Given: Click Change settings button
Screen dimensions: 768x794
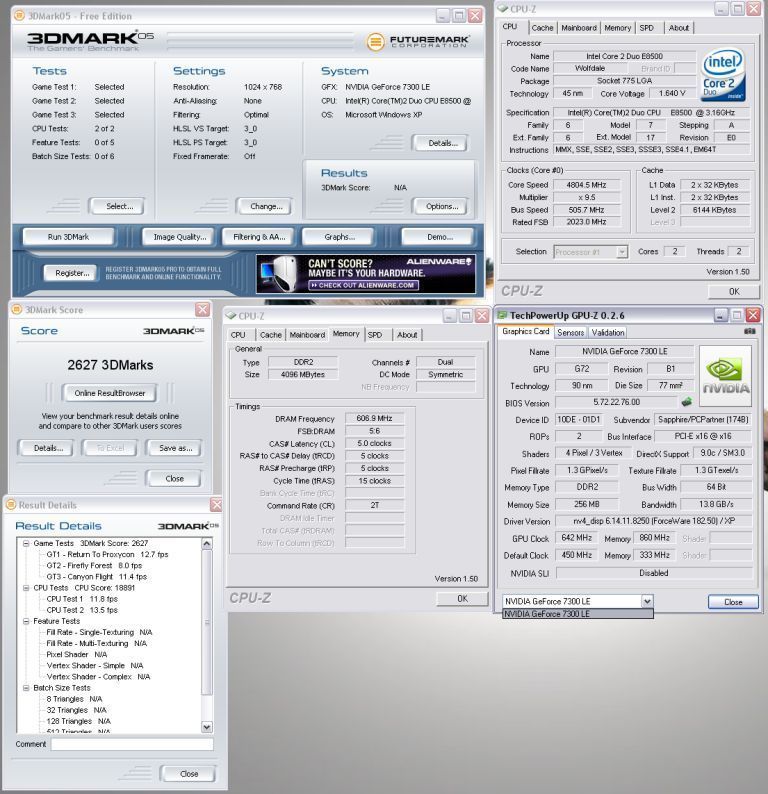Looking at the screenshot, I should pyautogui.click(x=266, y=206).
